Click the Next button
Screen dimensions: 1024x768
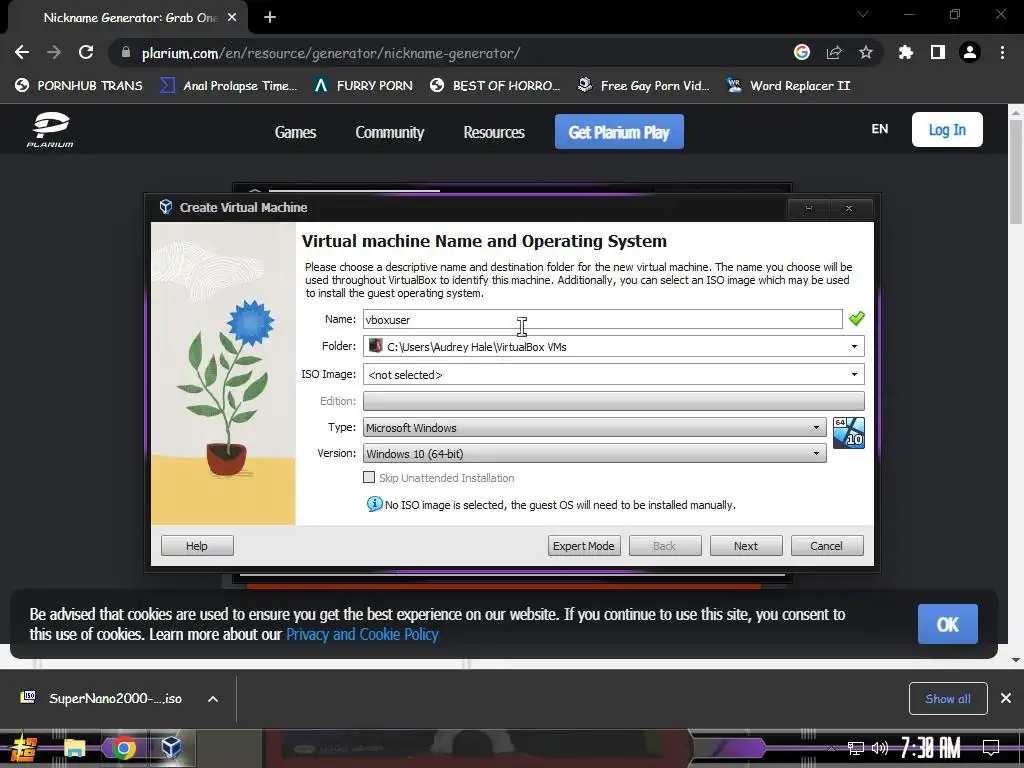746,545
